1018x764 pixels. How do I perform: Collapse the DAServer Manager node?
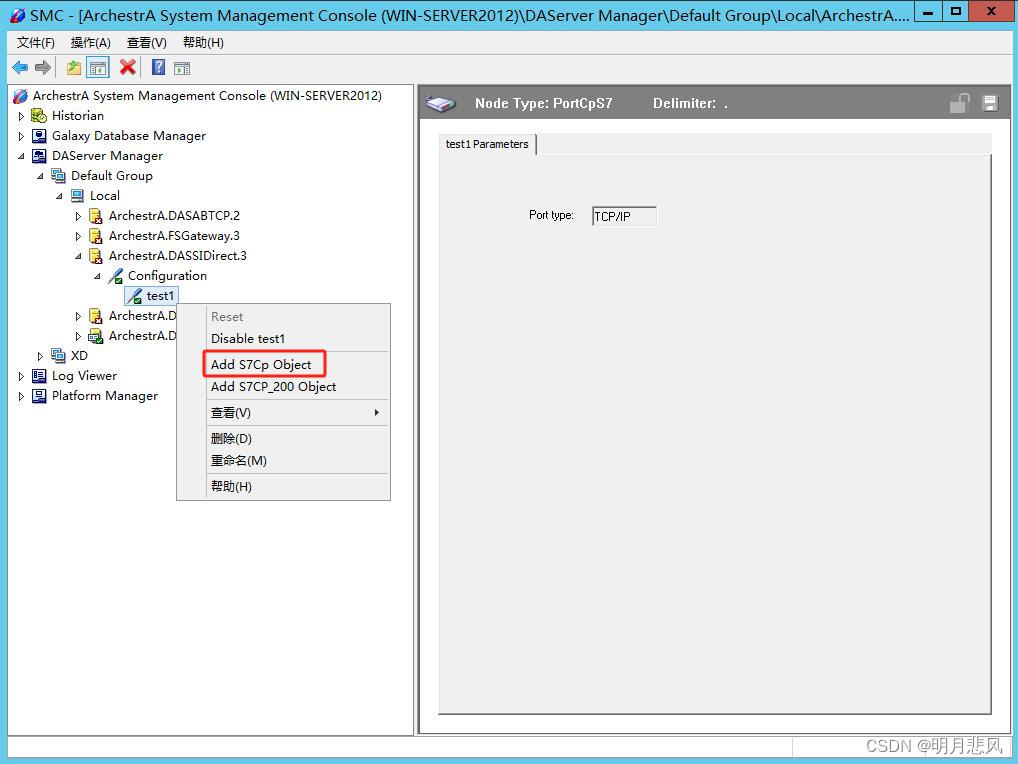[21, 156]
